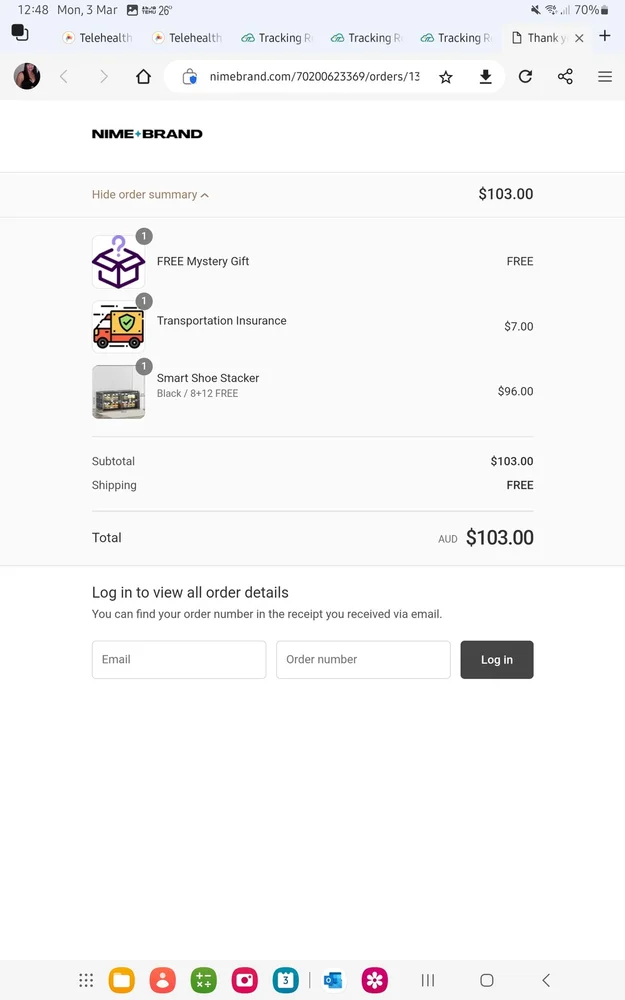
Task: Open Outlook from the taskbar
Action: click(333, 980)
